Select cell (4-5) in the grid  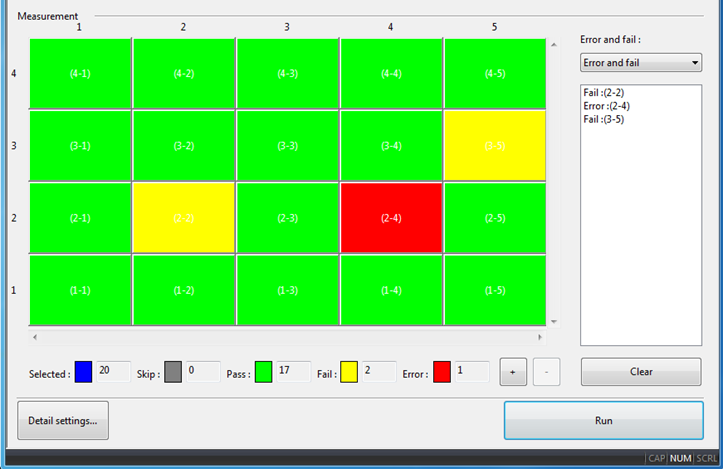495,73
